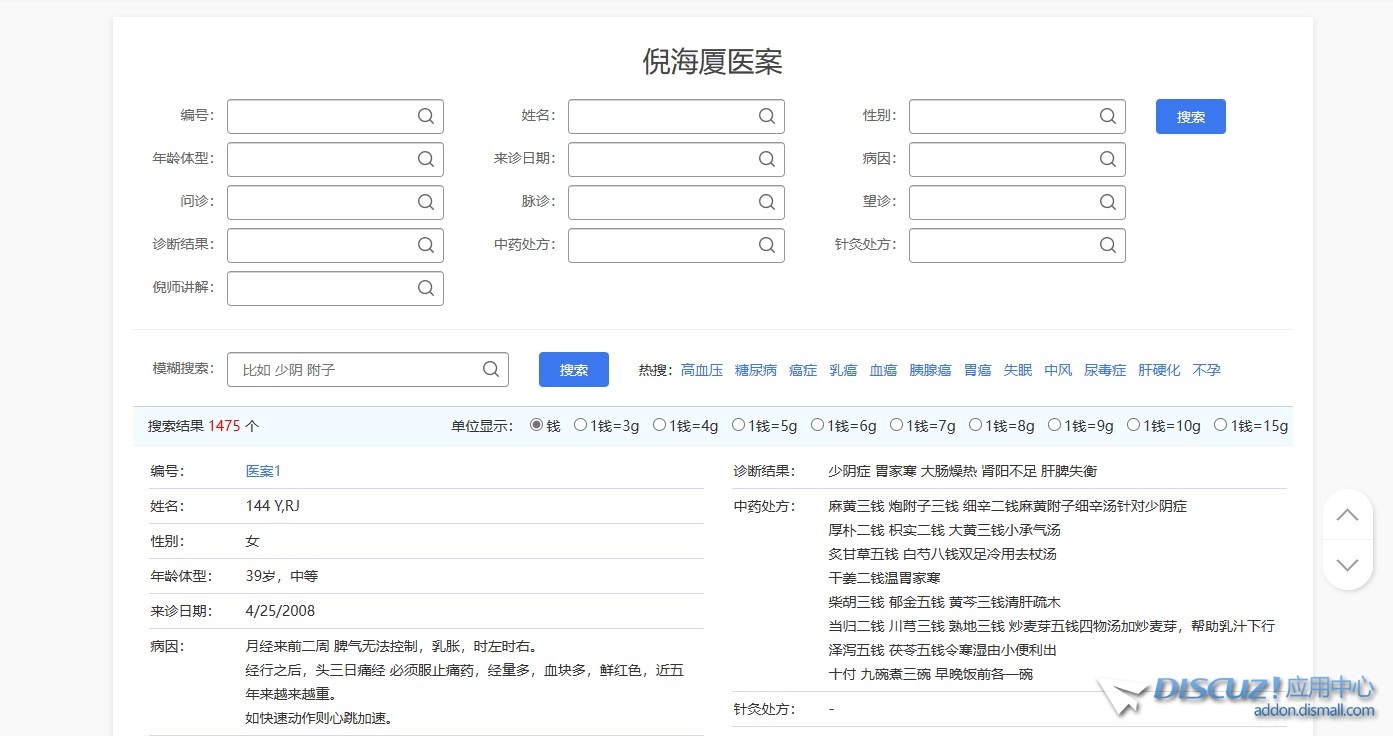Image resolution: width=1393 pixels, height=736 pixels.
Task: Click the magnifier icon in 性别 field
Action: [x=1107, y=116]
